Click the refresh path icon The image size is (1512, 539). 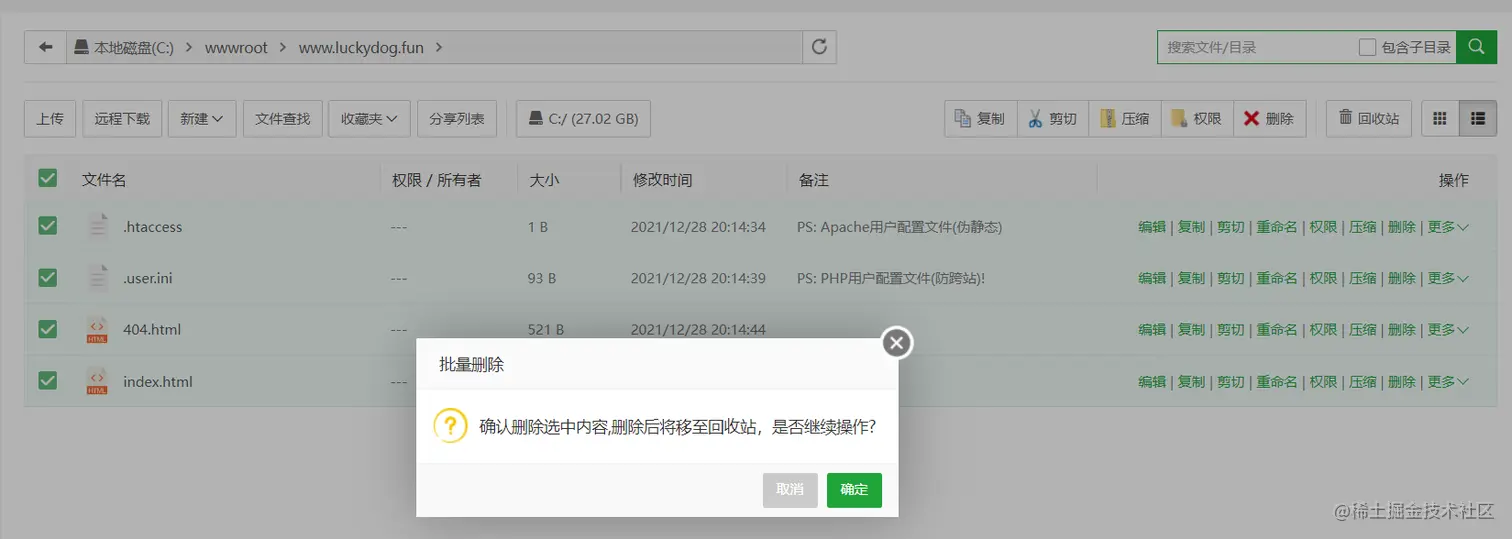(x=819, y=47)
